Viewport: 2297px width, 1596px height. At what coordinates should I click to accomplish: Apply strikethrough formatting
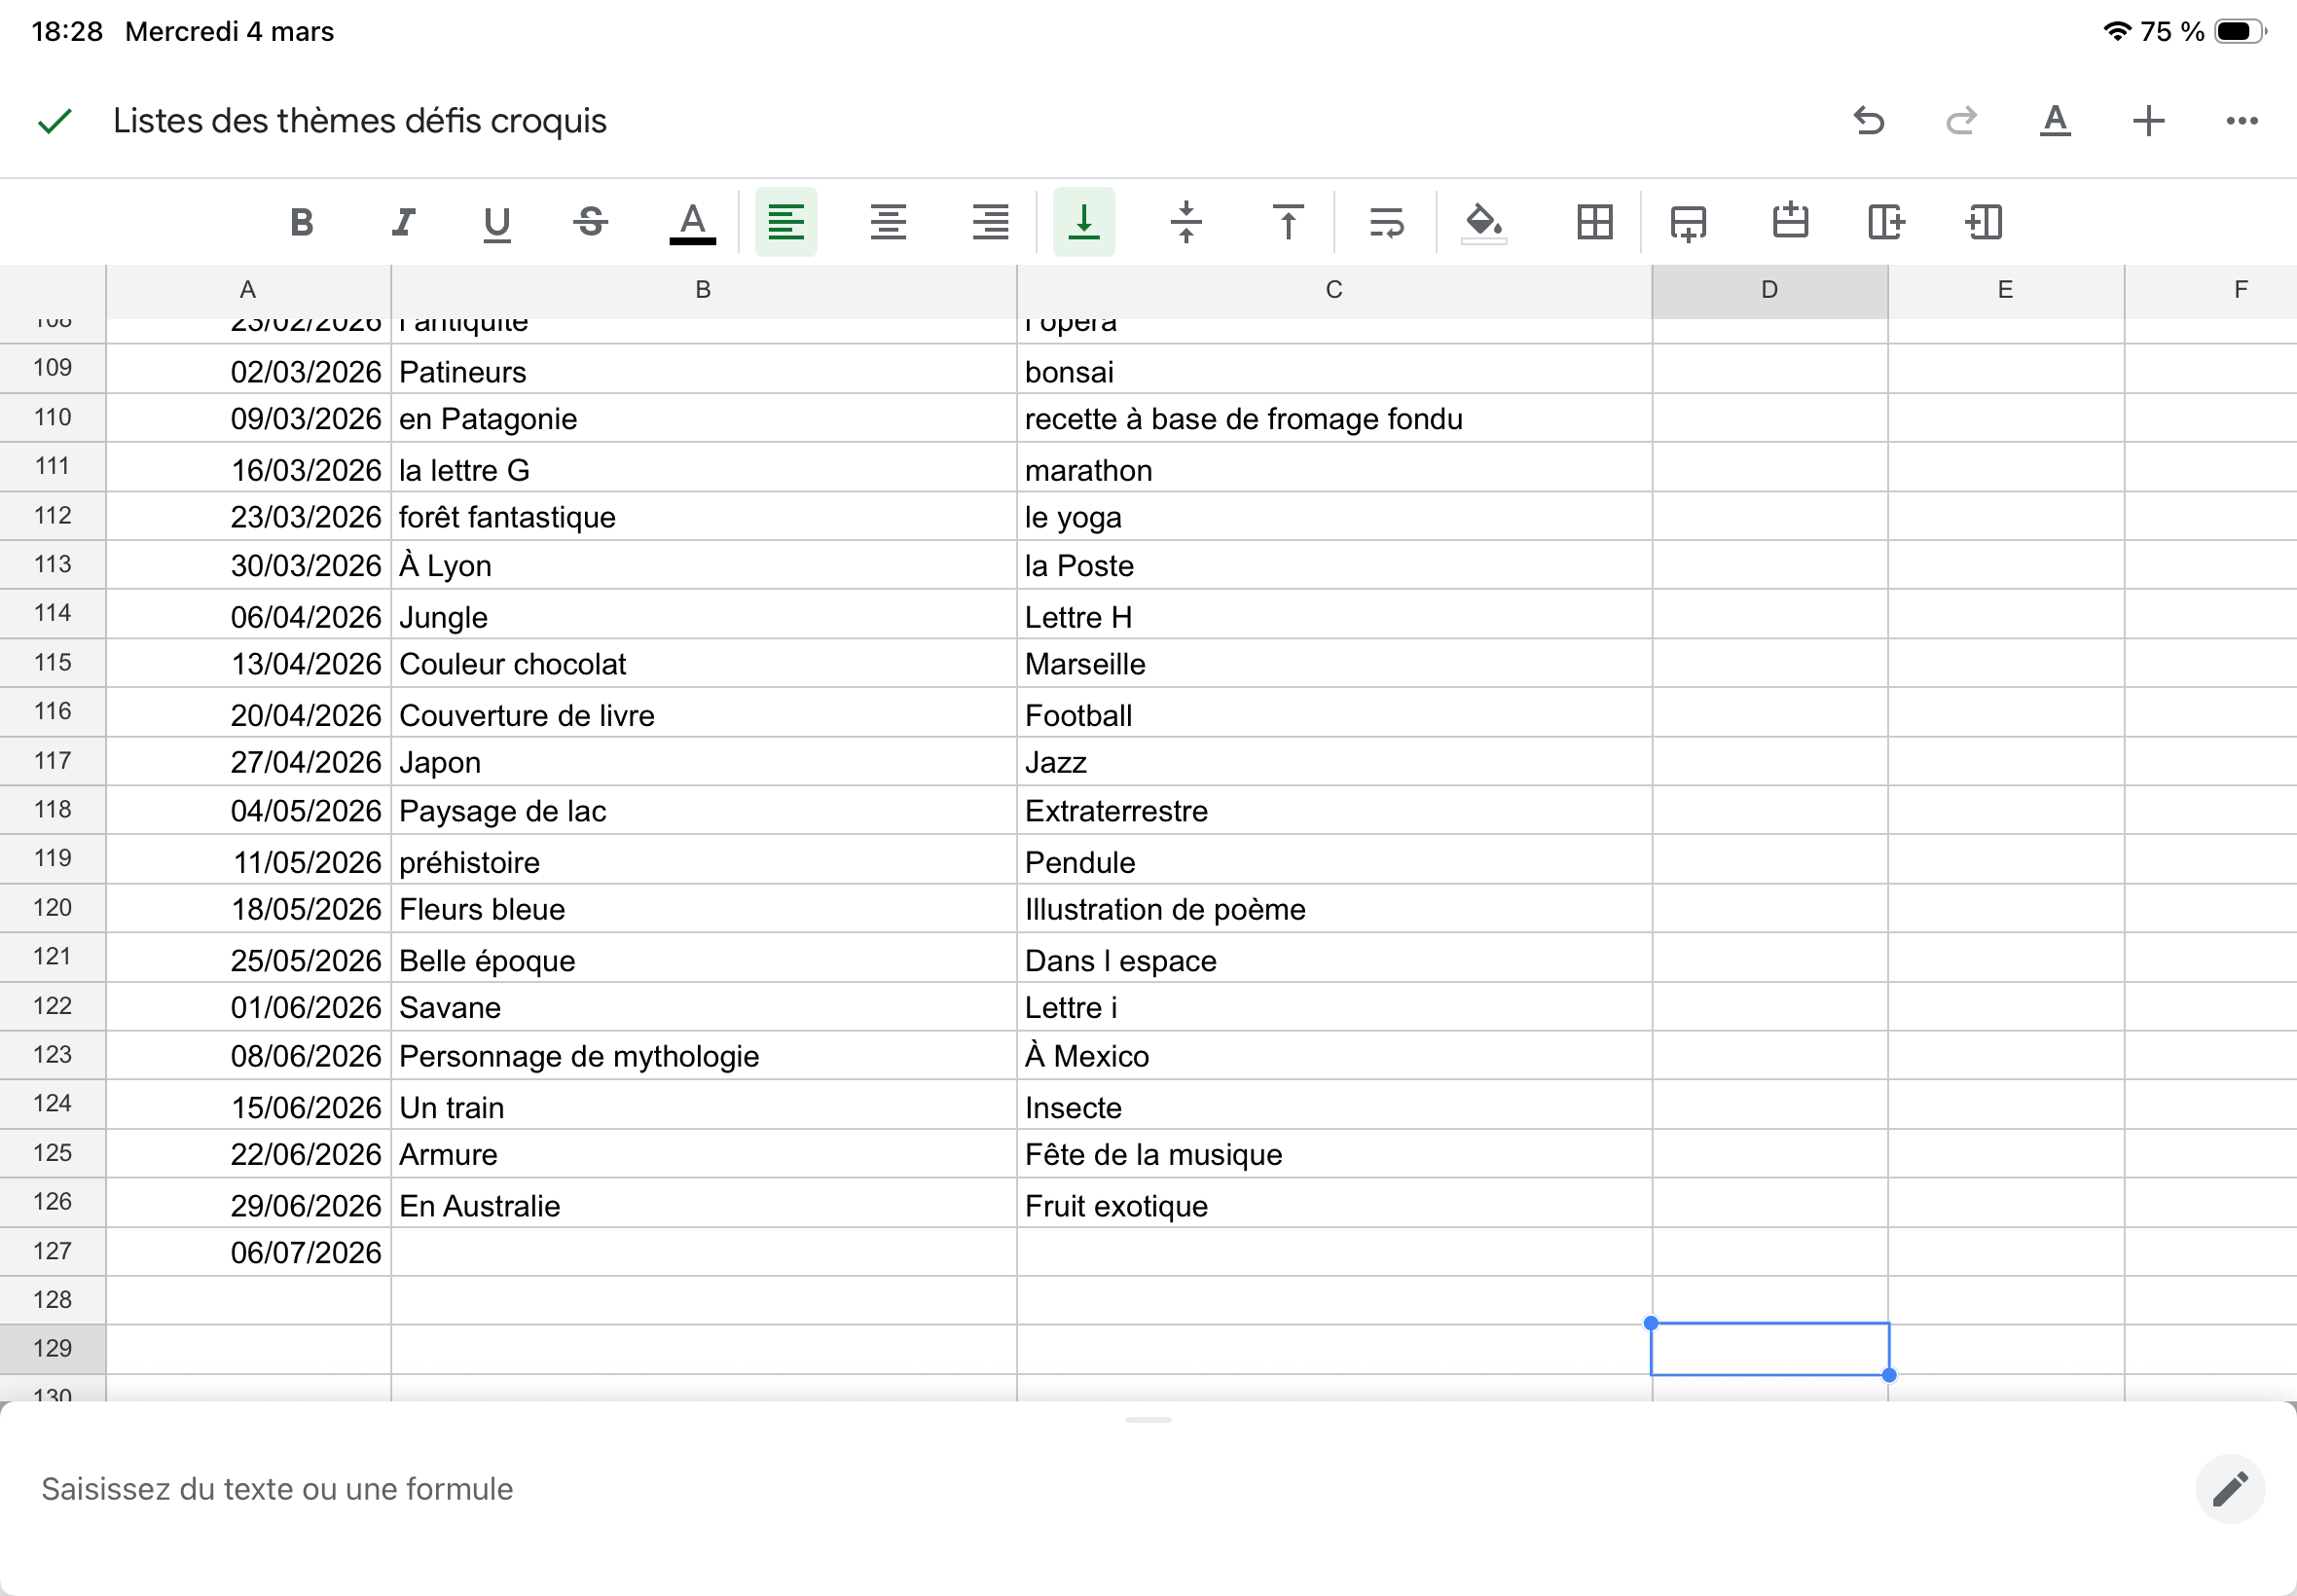(x=591, y=222)
